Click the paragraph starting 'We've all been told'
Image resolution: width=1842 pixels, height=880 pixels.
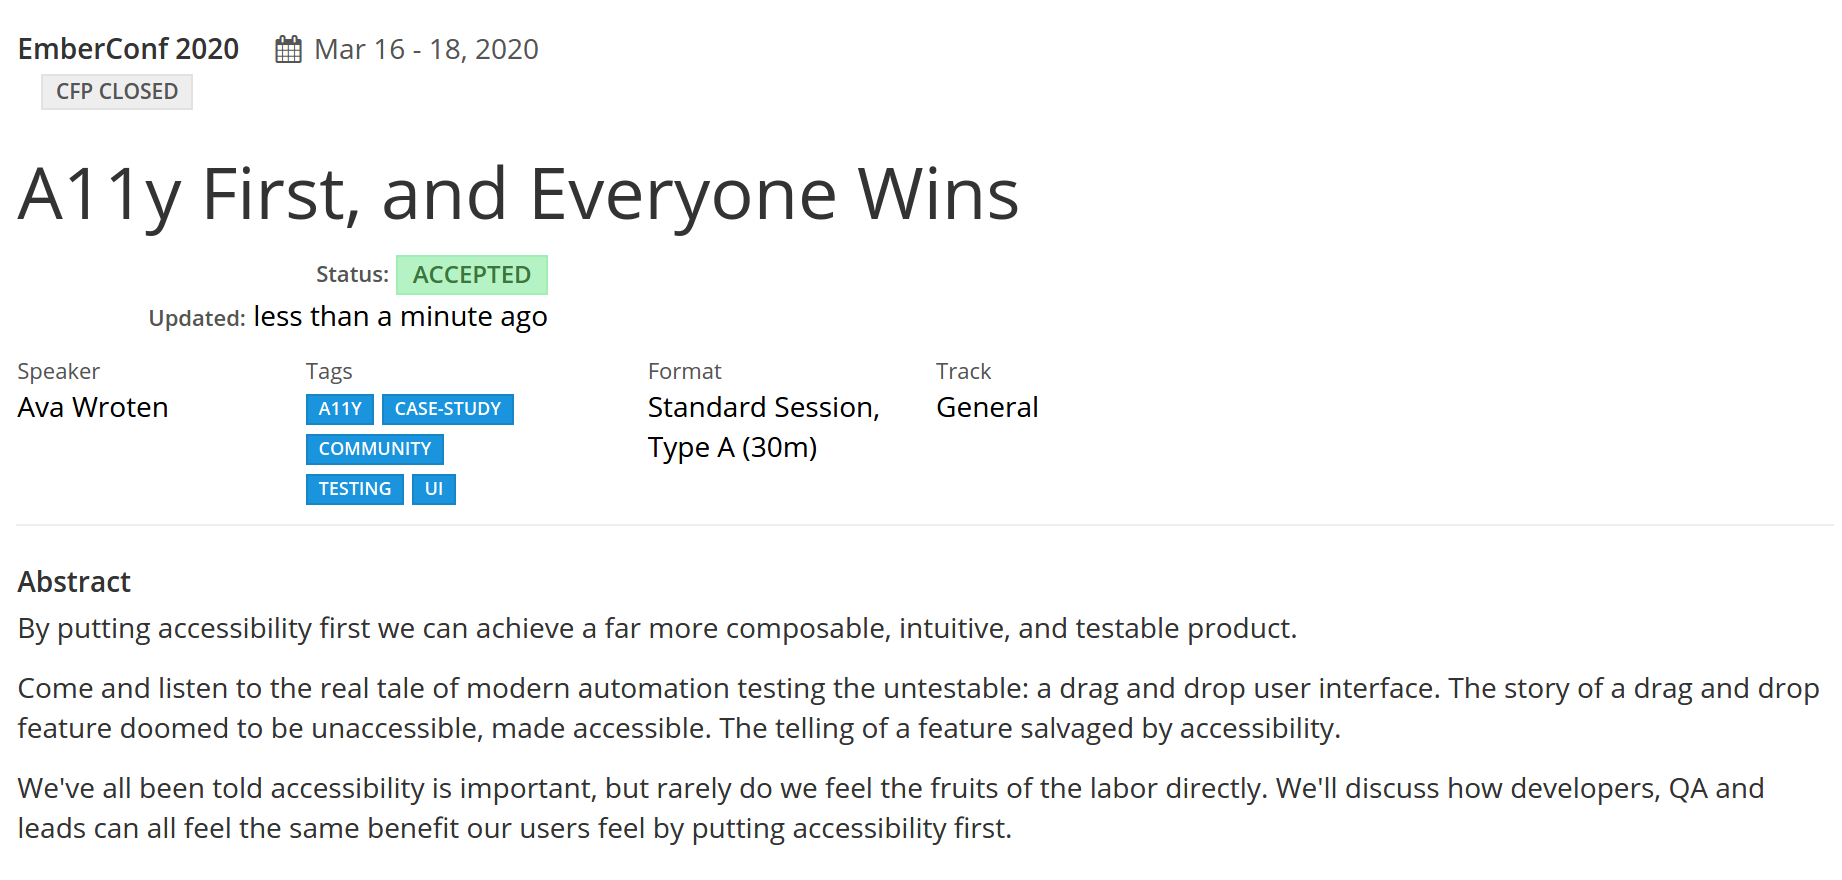[x=890, y=808]
